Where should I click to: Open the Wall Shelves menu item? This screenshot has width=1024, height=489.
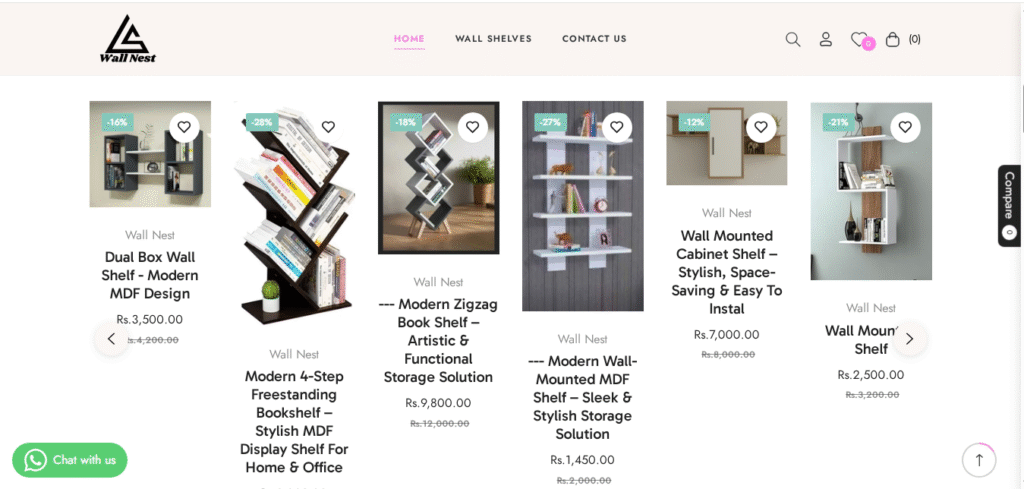pos(493,39)
